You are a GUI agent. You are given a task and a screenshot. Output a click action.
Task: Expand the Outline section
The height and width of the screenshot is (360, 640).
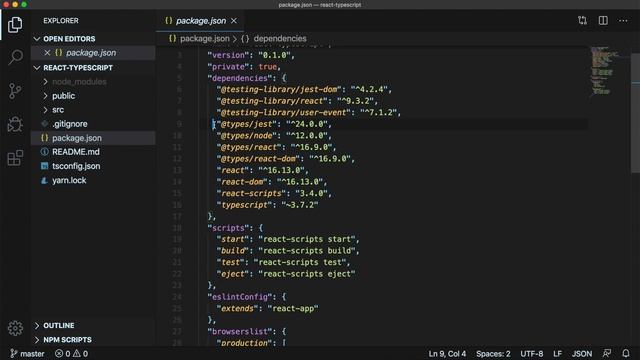pyautogui.click(x=37, y=325)
